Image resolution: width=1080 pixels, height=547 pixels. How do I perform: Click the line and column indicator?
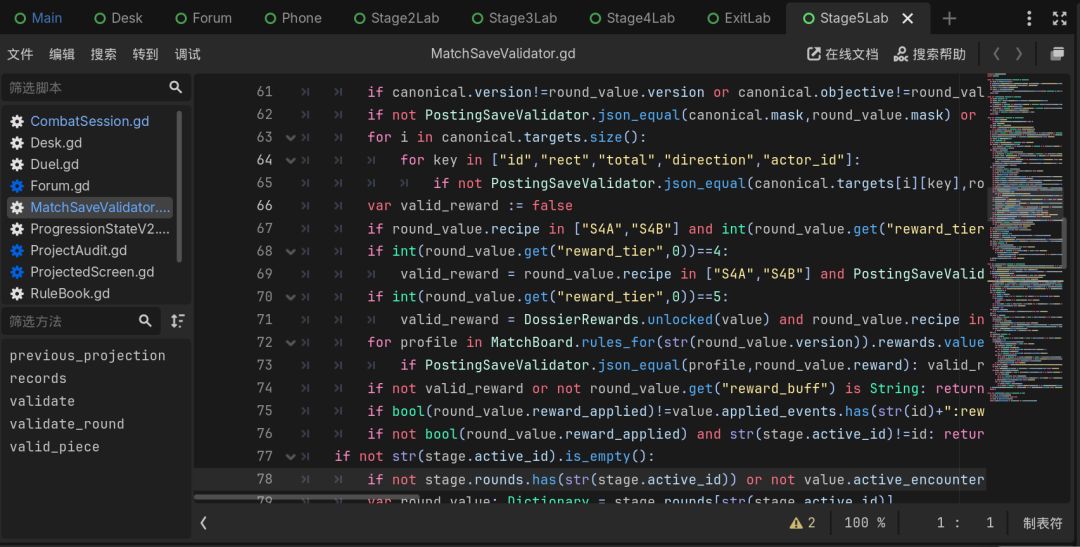965,523
